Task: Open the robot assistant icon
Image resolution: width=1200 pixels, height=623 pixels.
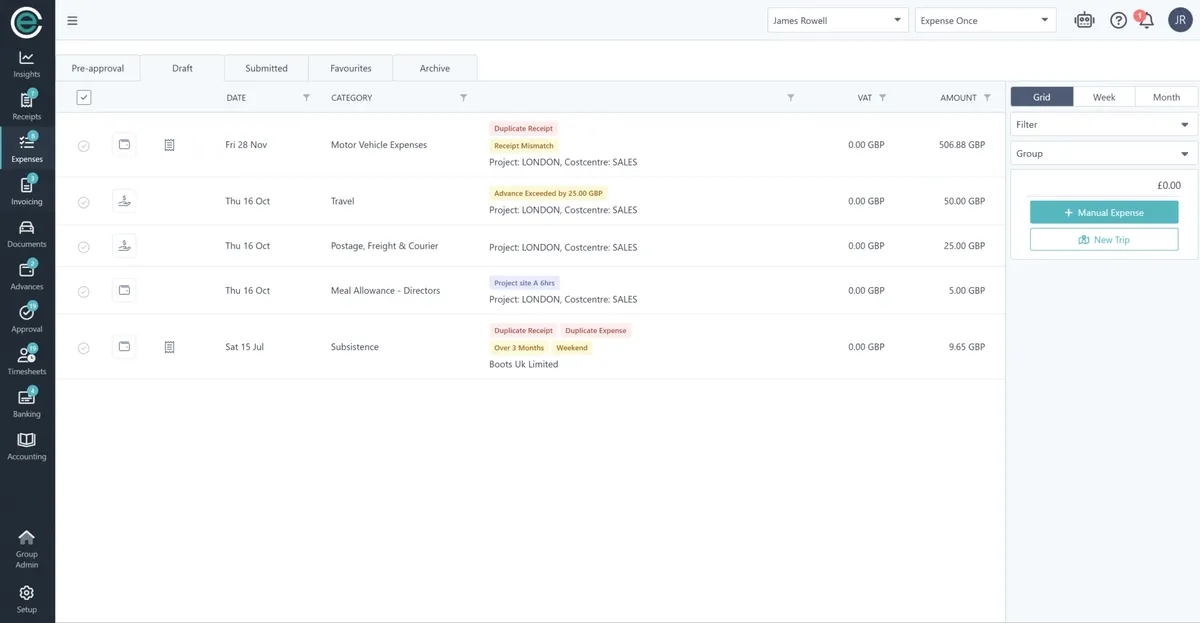Action: pyautogui.click(x=1084, y=20)
